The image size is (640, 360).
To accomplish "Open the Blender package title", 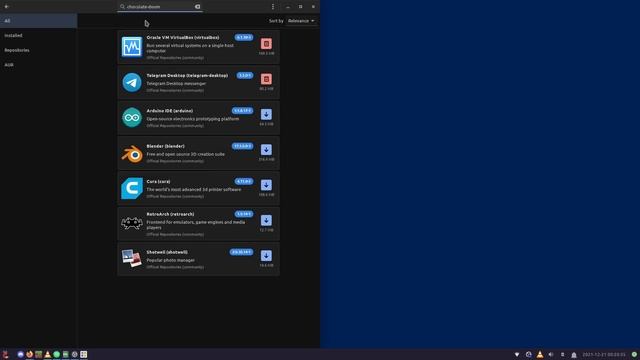I will (165, 146).
